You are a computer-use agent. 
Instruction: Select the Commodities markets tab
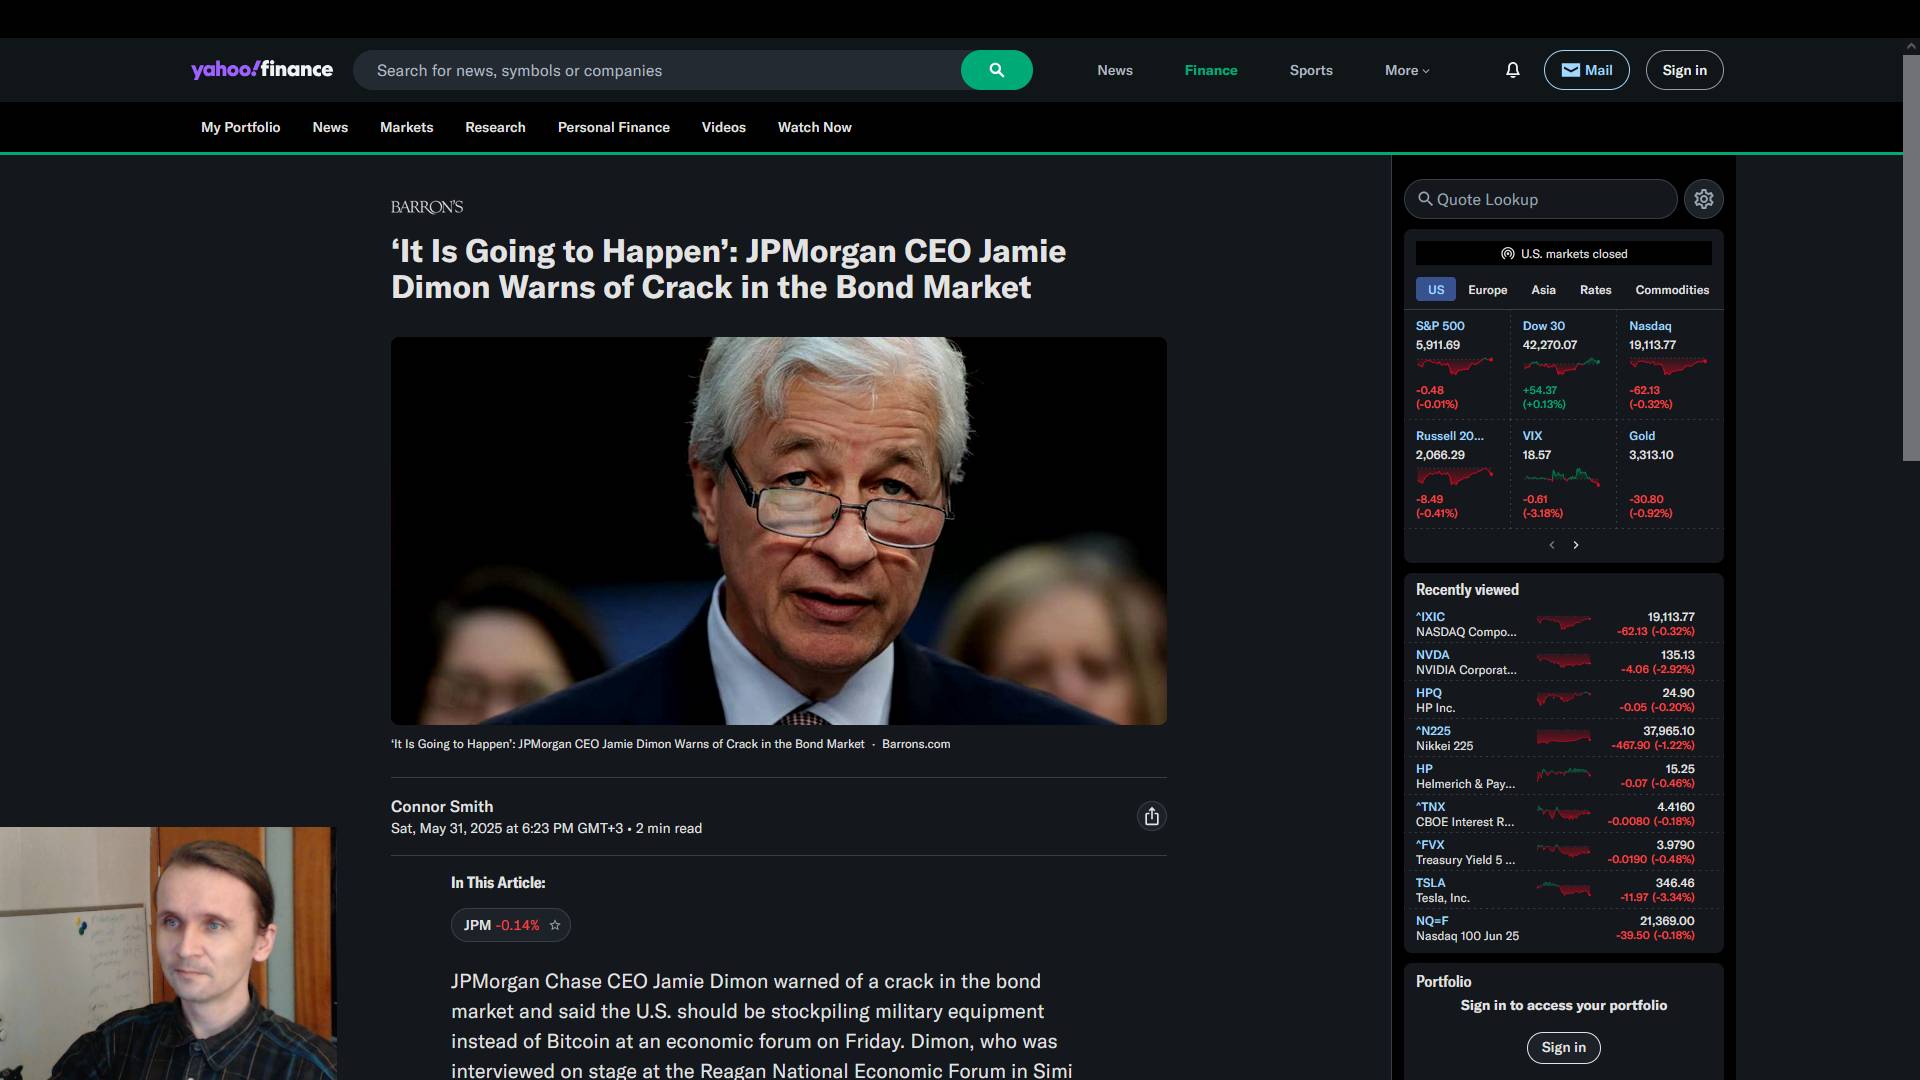coord(1672,290)
